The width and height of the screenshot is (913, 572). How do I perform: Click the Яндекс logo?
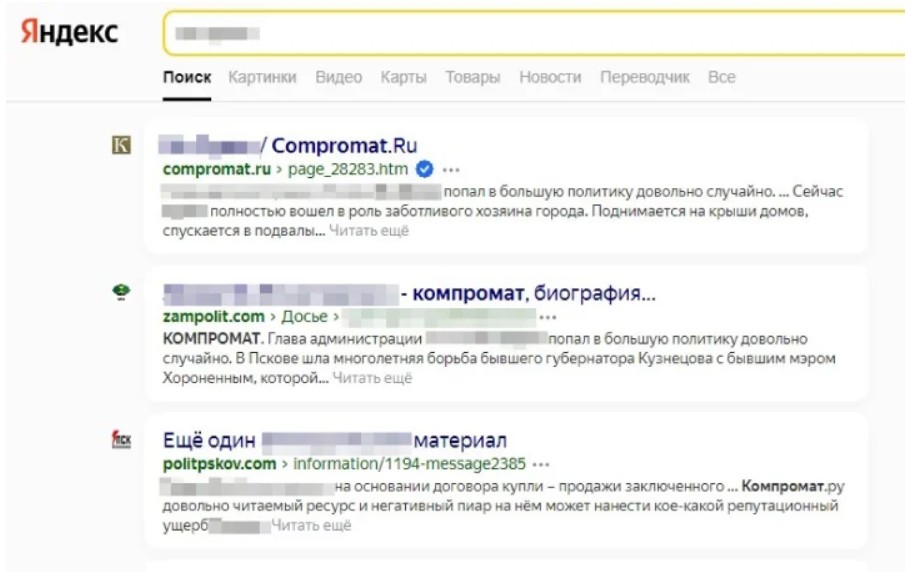(x=69, y=31)
